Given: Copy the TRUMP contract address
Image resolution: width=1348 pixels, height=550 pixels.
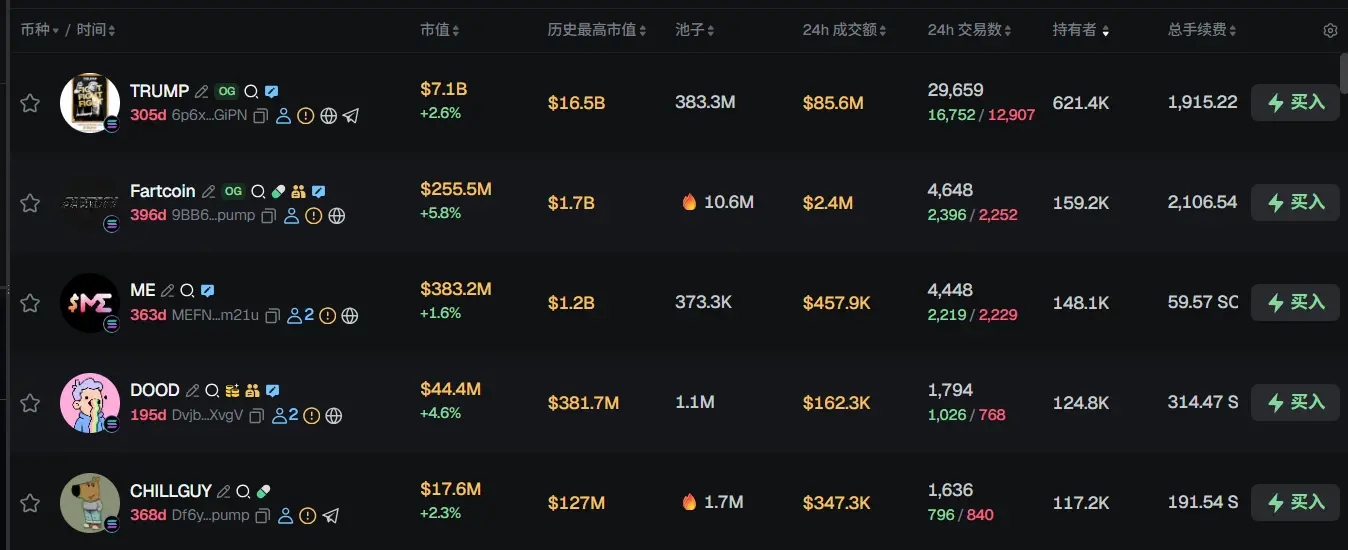Looking at the screenshot, I should tap(261, 116).
